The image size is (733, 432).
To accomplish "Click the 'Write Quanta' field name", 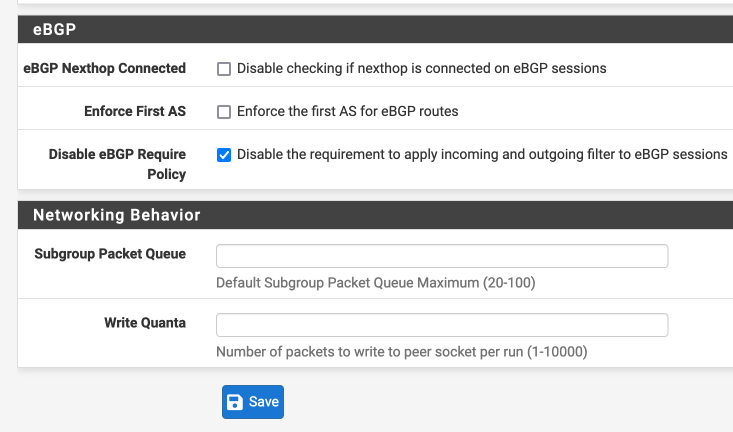I will 145,323.
